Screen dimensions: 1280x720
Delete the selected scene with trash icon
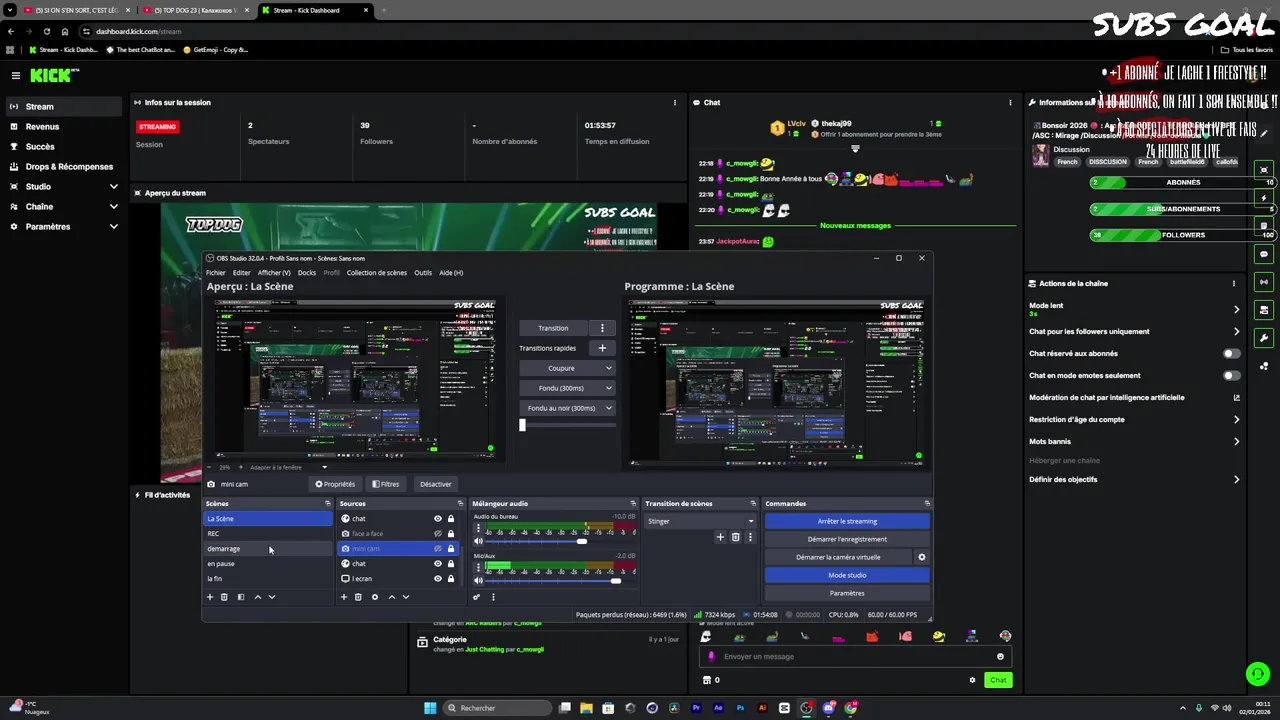click(224, 597)
